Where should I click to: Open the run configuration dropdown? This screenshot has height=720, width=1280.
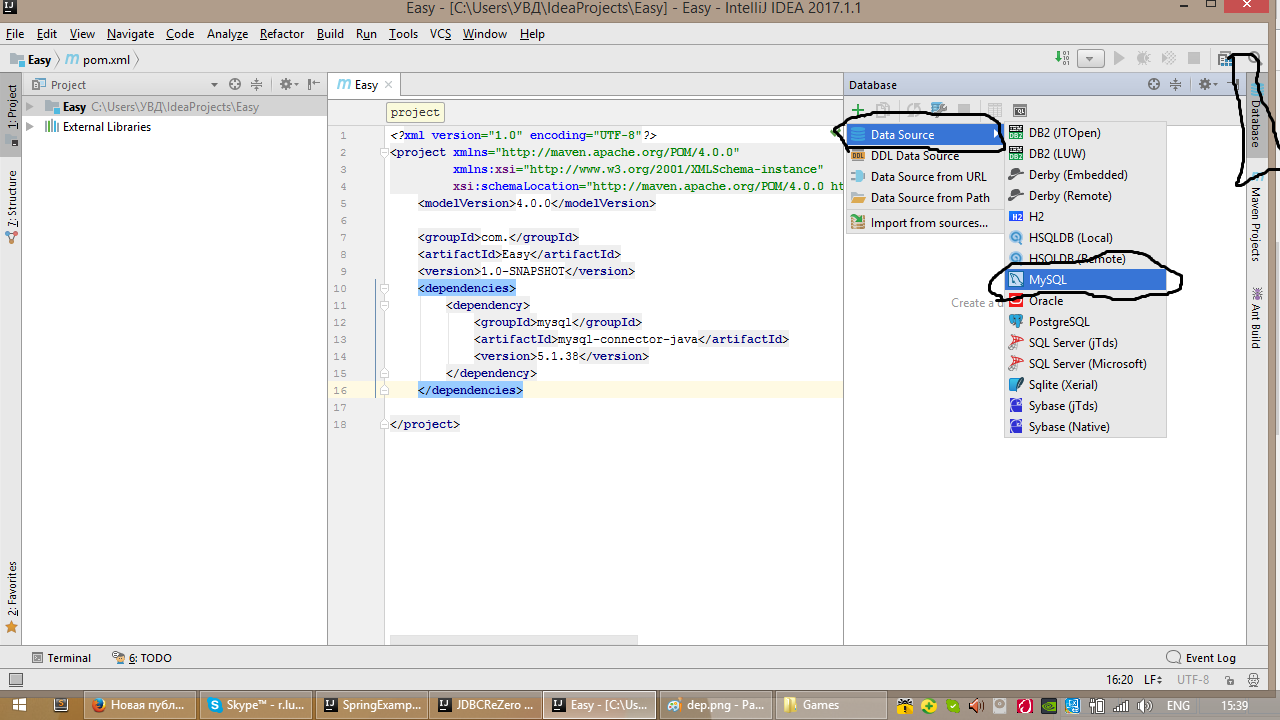pyautogui.click(x=1091, y=59)
